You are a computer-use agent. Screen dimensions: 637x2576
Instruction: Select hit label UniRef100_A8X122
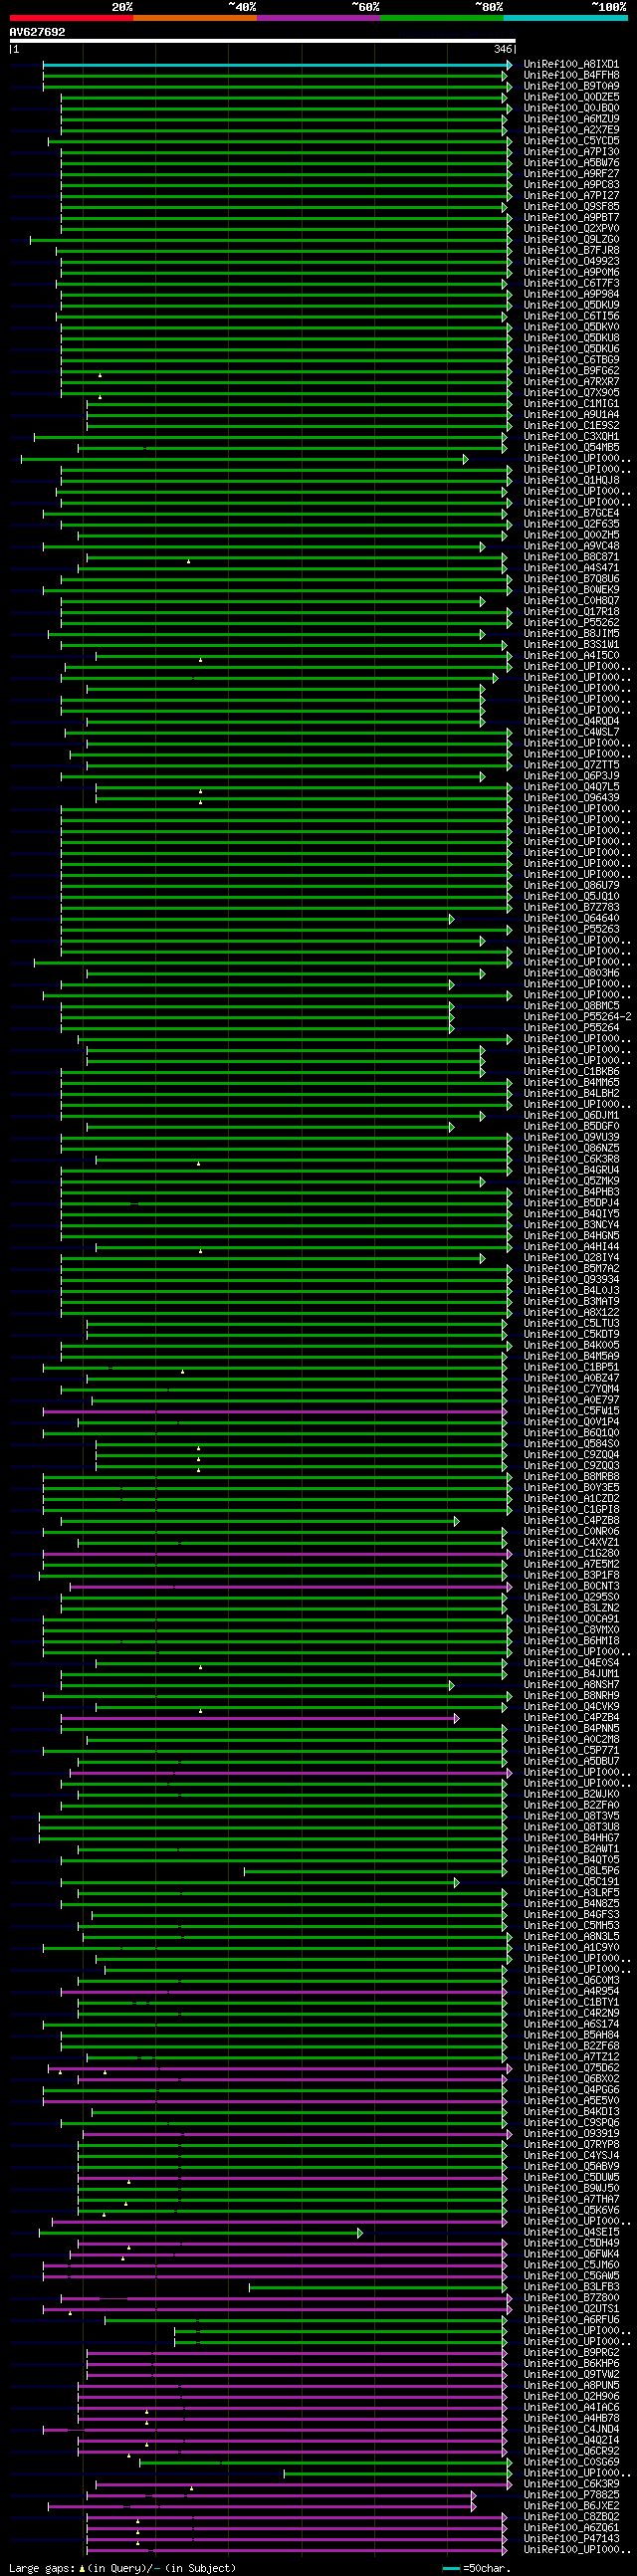(571, 1314)
